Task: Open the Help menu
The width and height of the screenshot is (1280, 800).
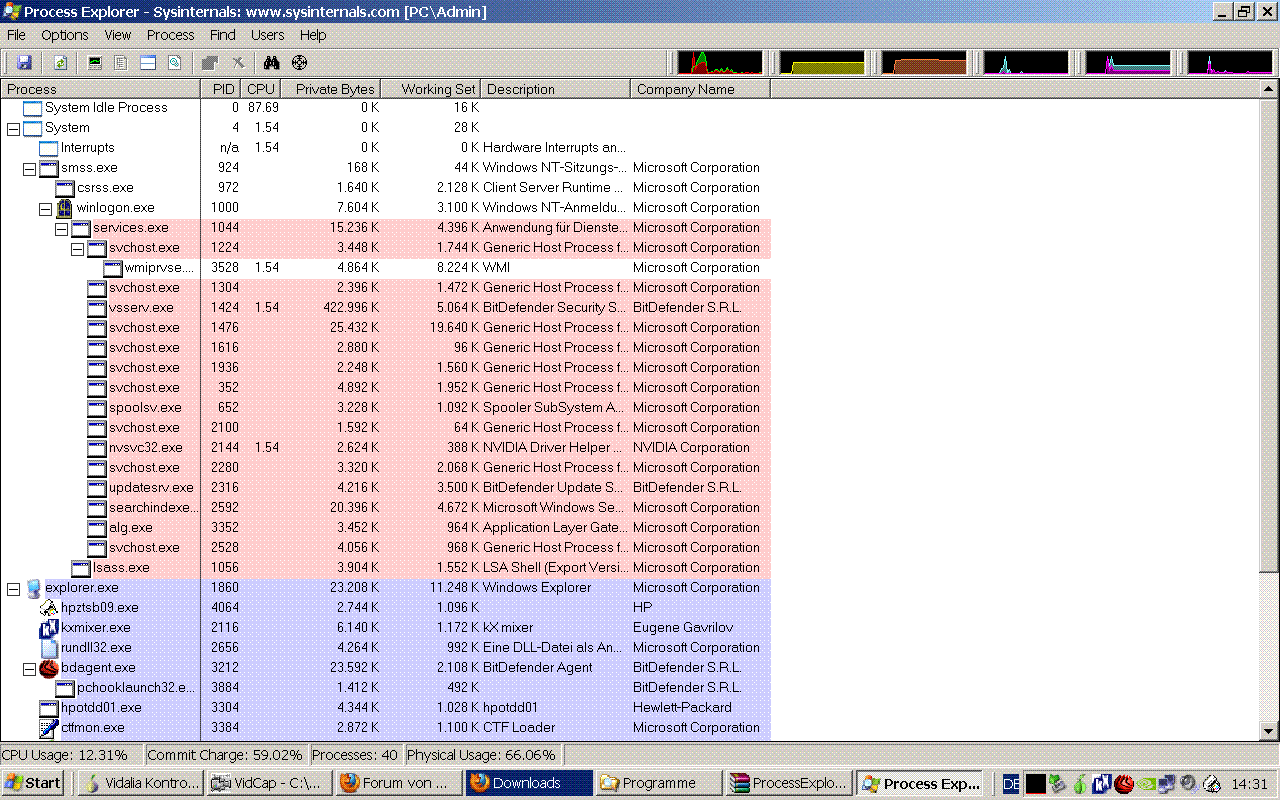Action: click(313, 35)
